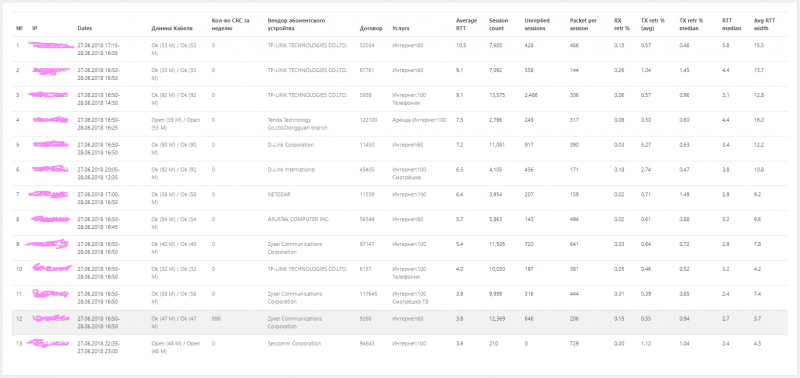Select the Dates column header
Screen dimensions: 800x378
(x=85, y=29)
